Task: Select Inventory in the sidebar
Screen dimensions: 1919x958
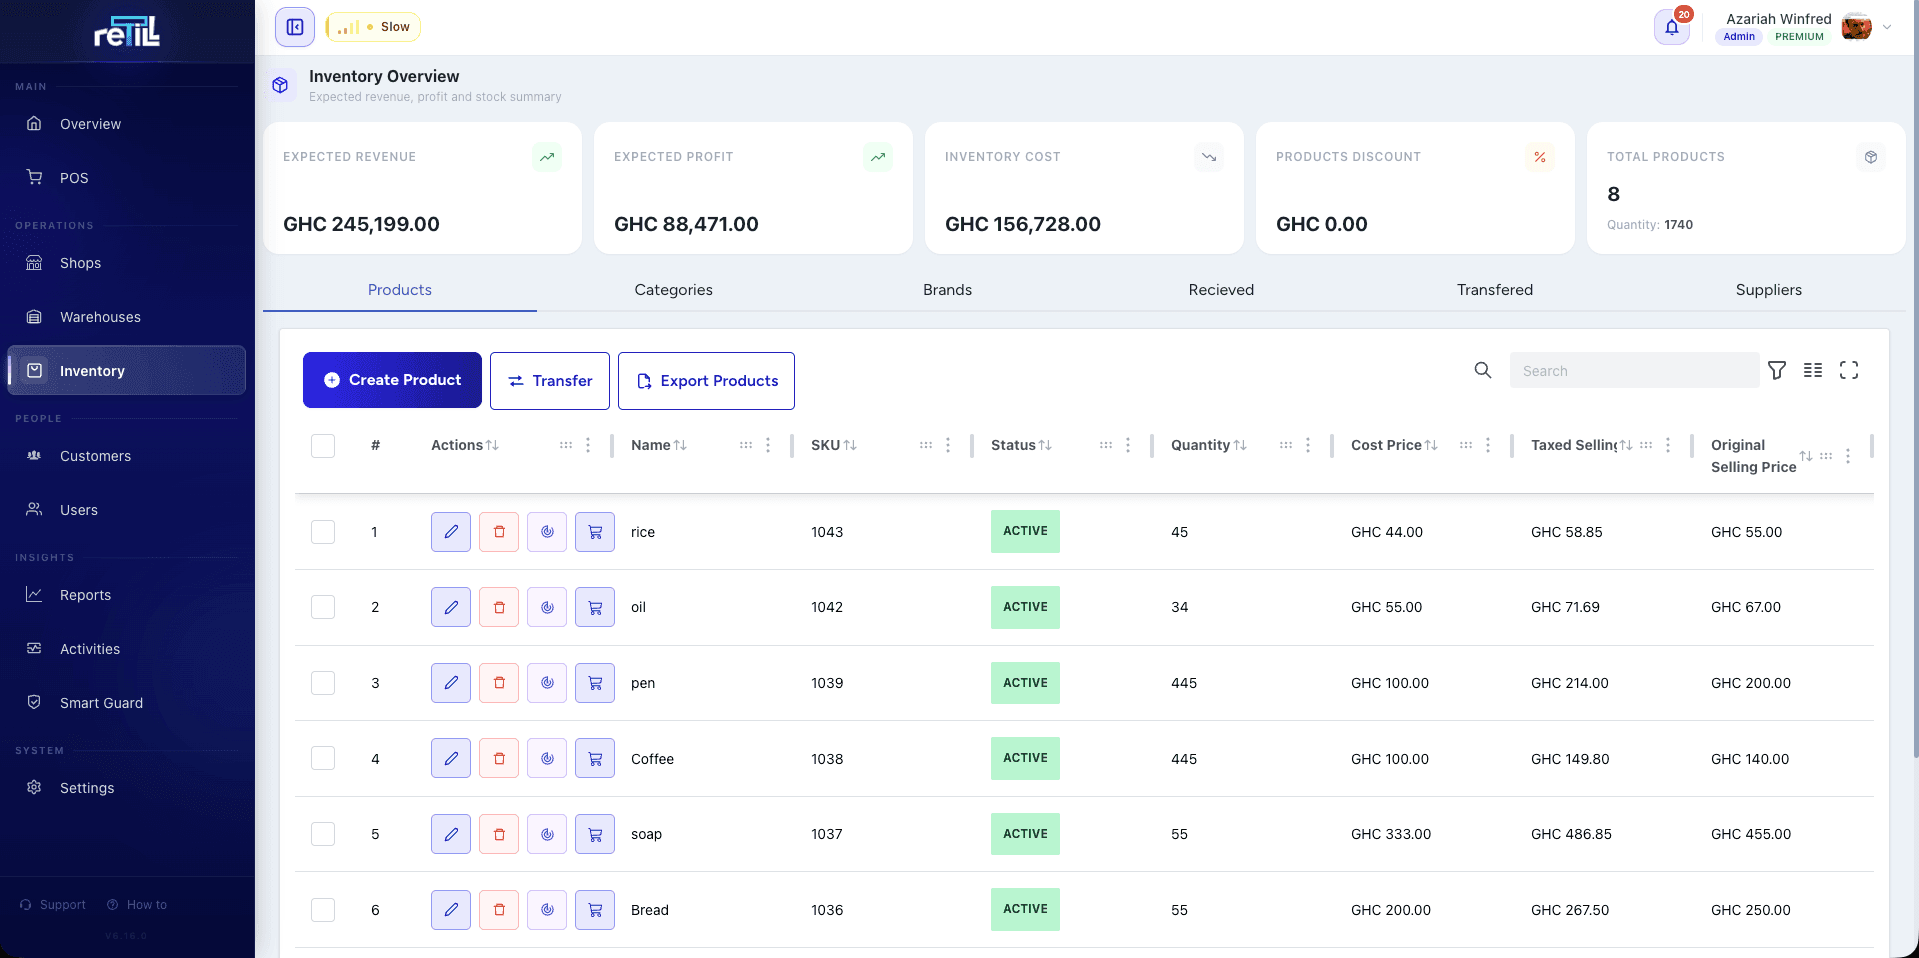Action: click(127, 371)
